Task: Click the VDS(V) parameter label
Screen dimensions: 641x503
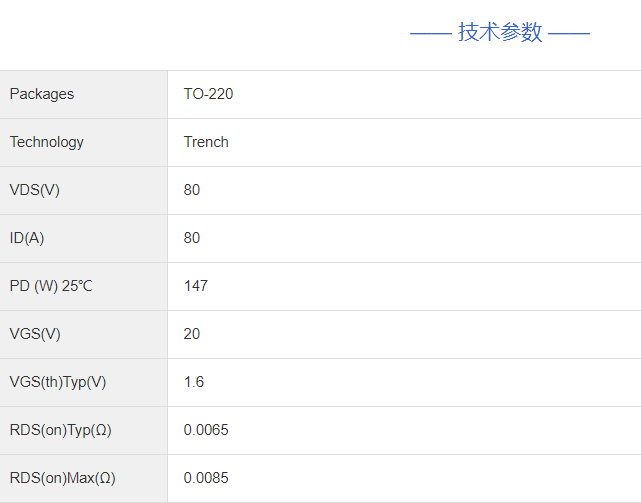Action: [35, 190]
